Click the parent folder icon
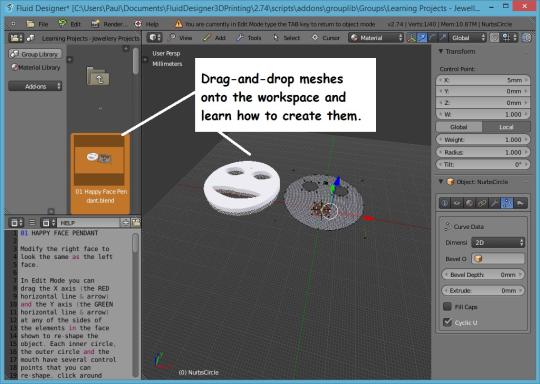Screen dimensions: 540x384 [x=98, y=76]
